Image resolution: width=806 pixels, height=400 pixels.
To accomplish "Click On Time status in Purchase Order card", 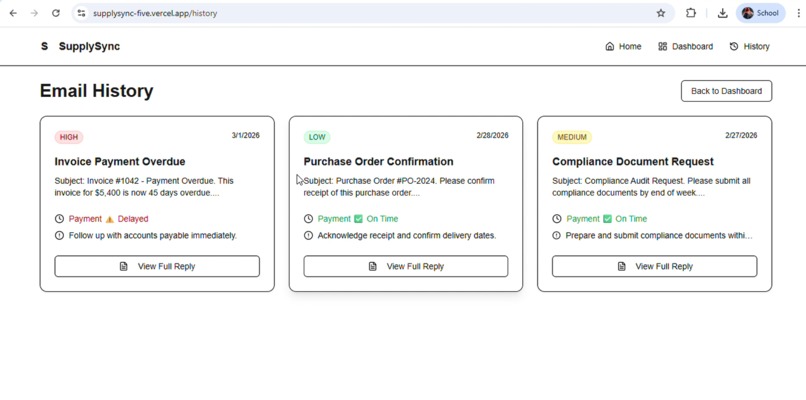I will 382,219.
